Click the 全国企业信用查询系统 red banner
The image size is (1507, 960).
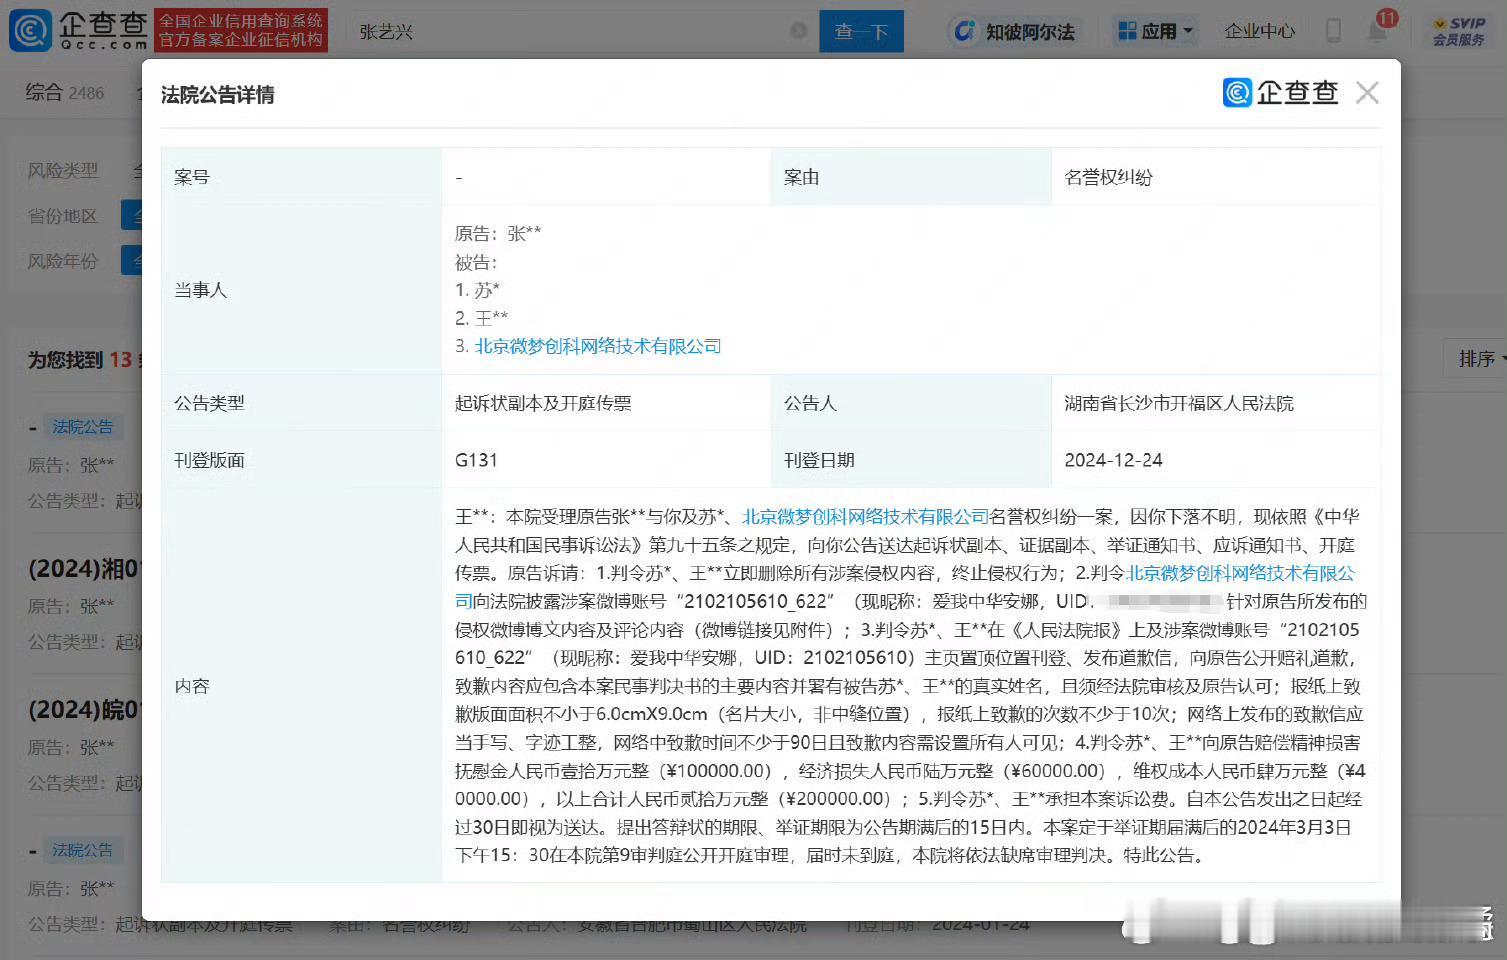tap(243, 30)
